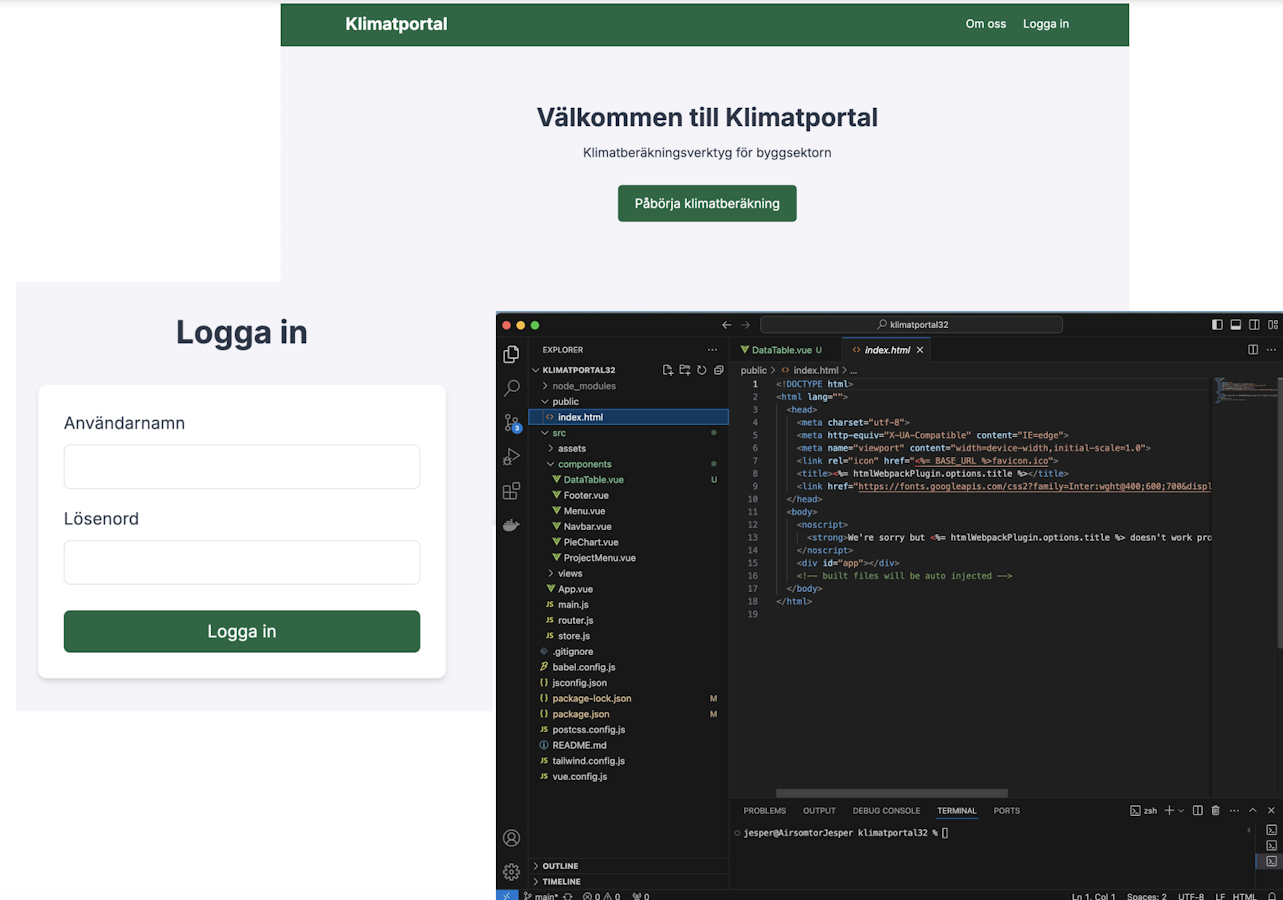
Task: Toggle bottom panel visibility
Action: click(1236, 325)
